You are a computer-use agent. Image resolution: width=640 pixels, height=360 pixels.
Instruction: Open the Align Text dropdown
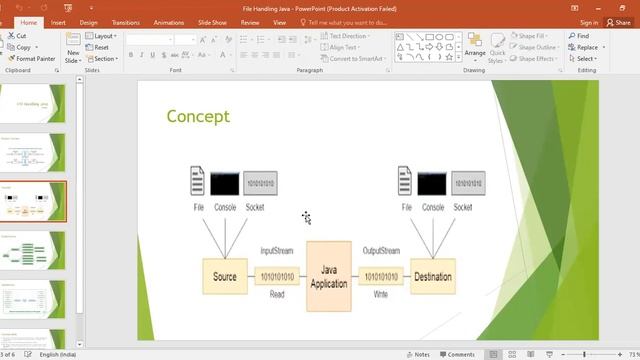click(340, 47)
